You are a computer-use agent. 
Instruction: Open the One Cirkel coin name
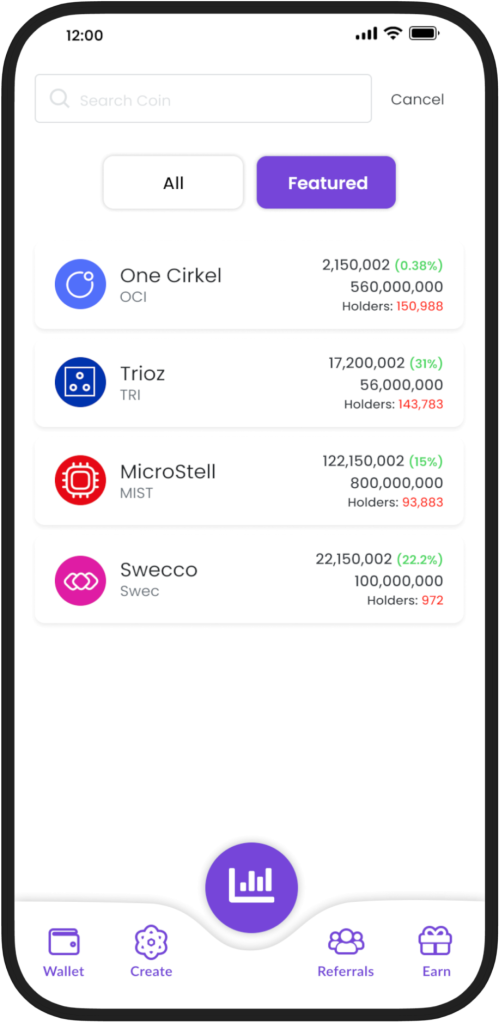pos(171,276)
